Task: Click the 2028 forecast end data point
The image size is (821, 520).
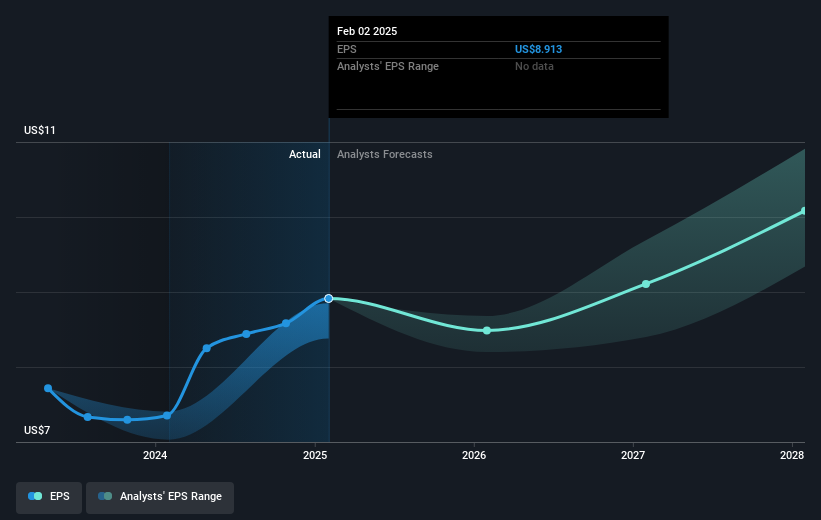Action: pos(804,211)
